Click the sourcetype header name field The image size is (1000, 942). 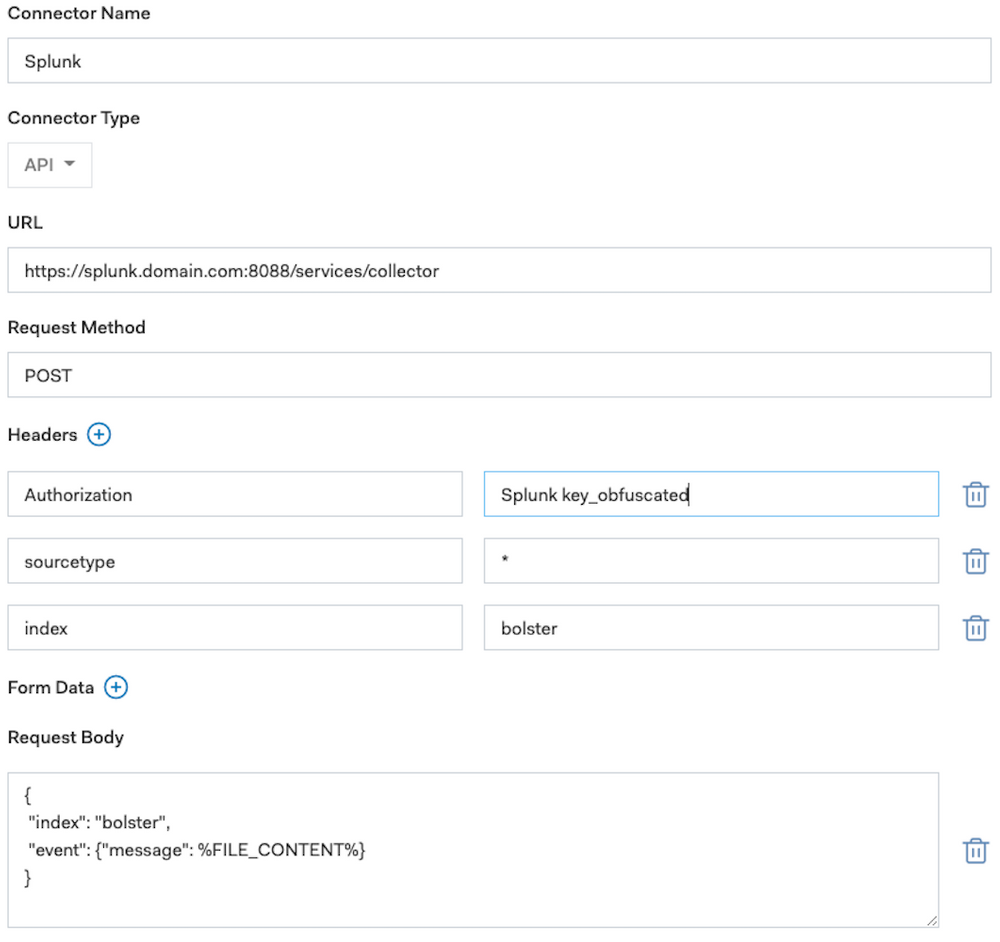235,561
